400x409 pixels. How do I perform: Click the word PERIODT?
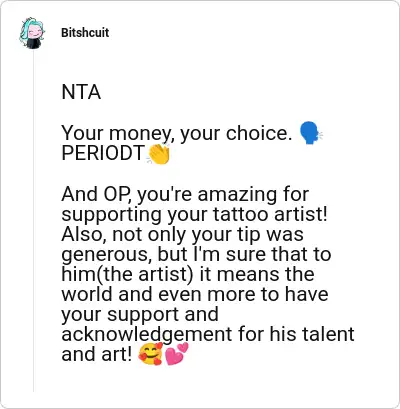(x=103, y=153)
